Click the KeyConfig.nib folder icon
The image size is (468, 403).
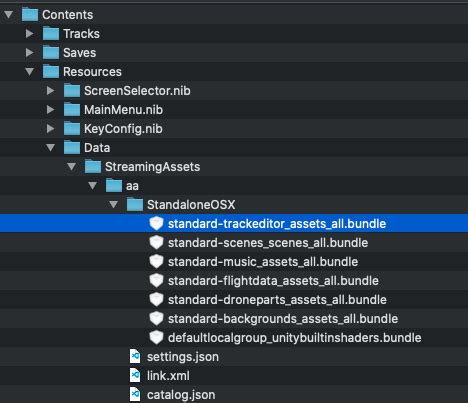[x=72, y=128]
